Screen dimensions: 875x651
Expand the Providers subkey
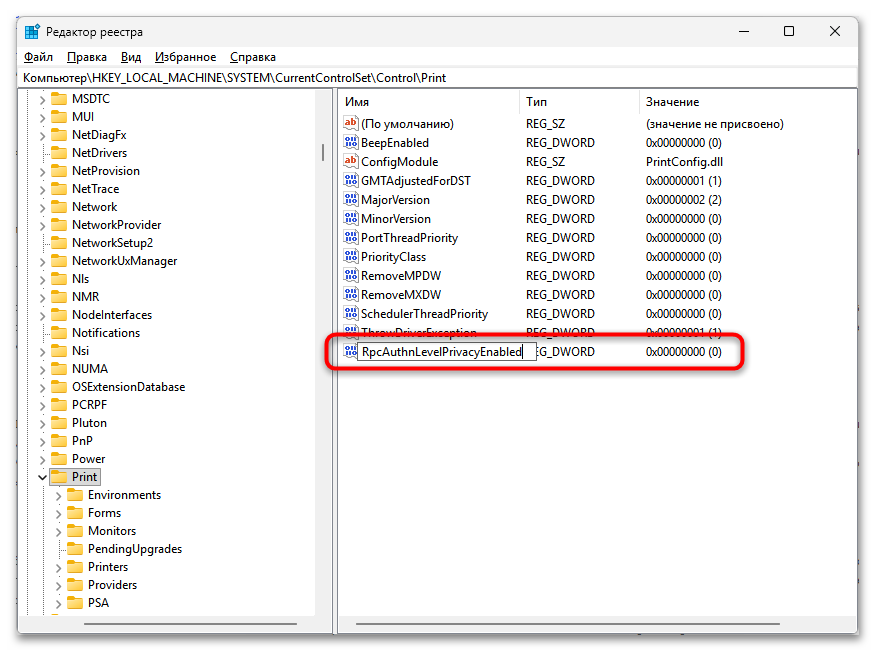[59, 586]
